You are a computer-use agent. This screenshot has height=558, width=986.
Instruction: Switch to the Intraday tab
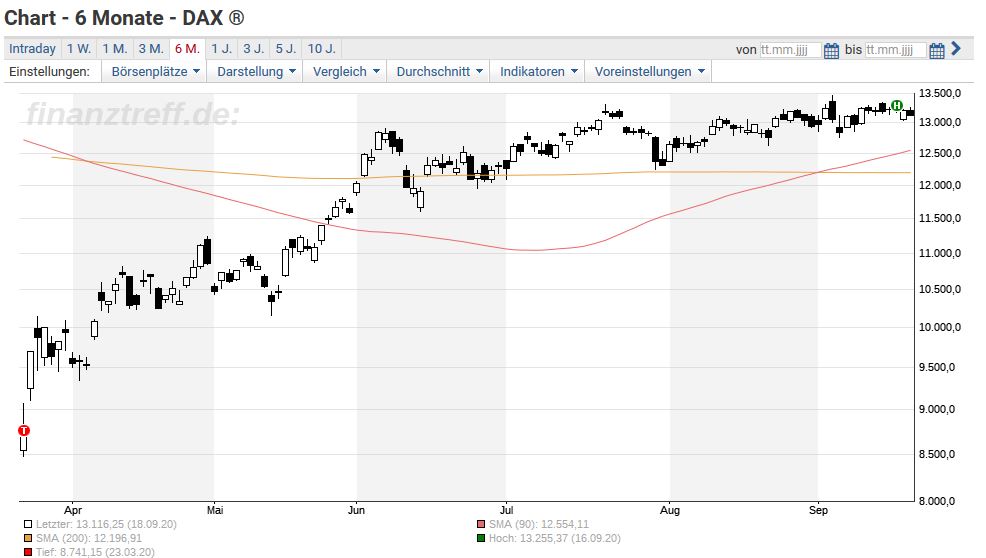32,48
